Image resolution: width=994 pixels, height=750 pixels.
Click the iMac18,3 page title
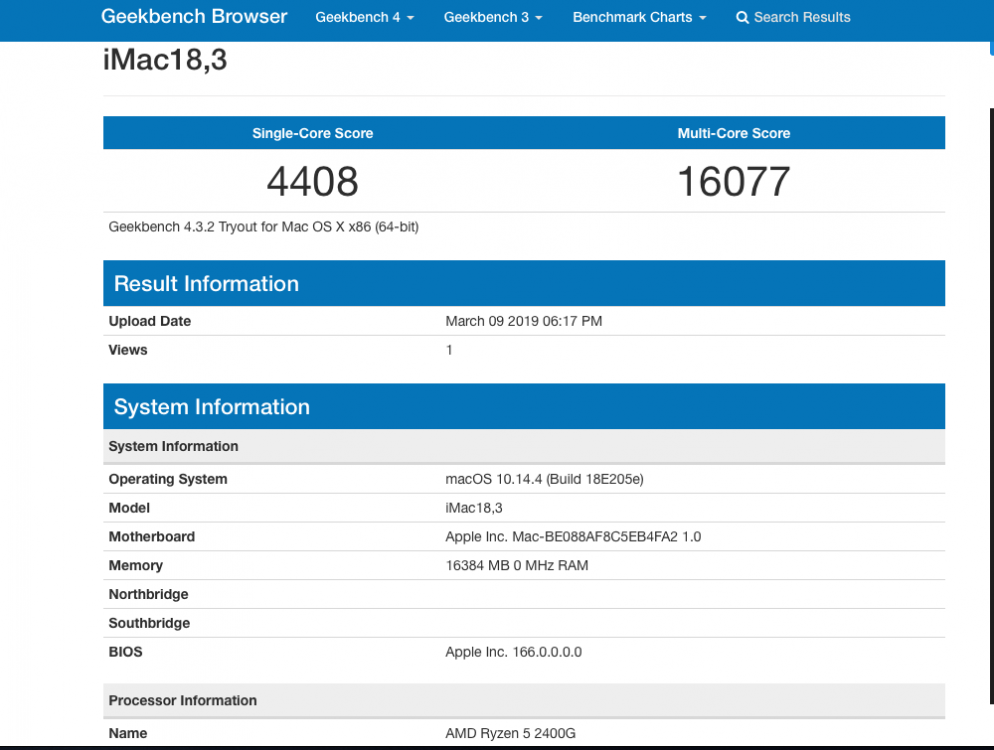point(165,60)
